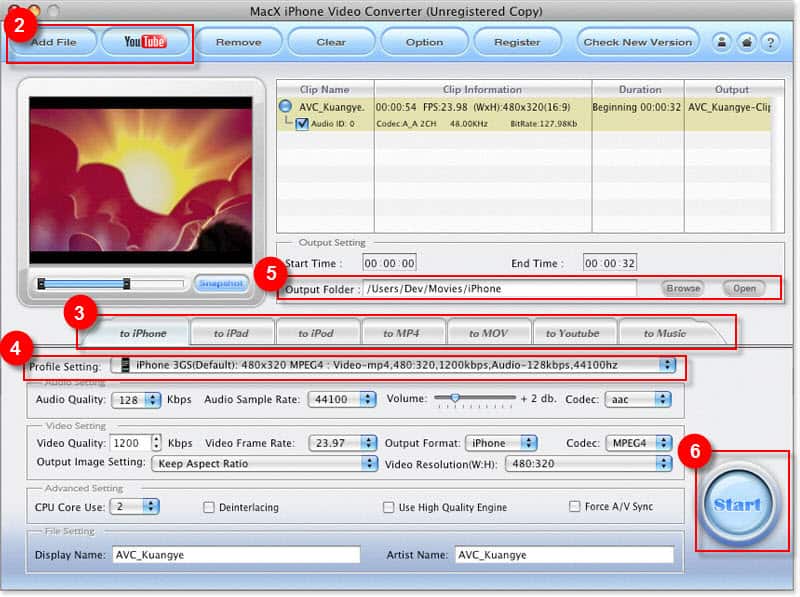Take a Snapshot of the preview
800x597 pixels.
221,283
